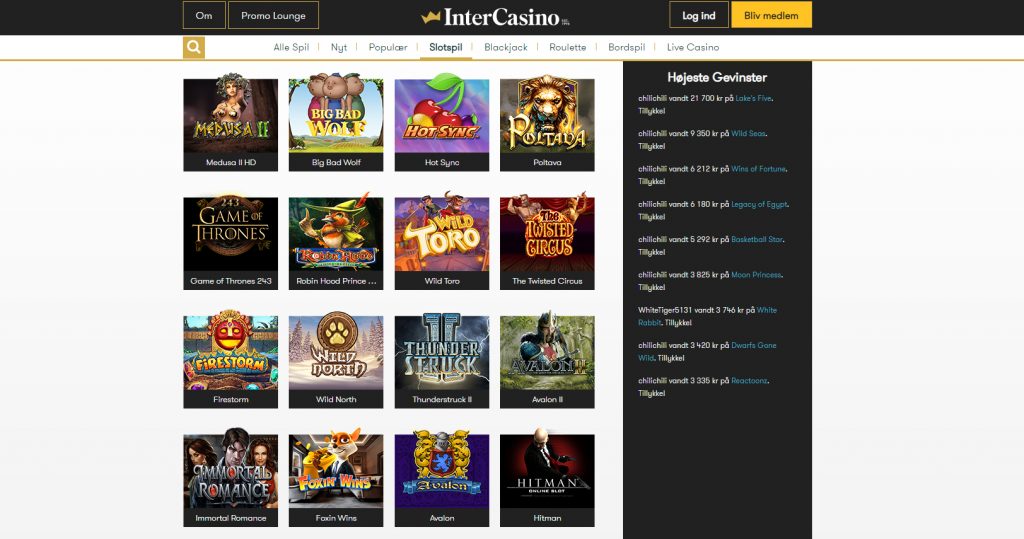Viewport: 1024px width, 539px height.
Task: Follow the Reactoonz link
Action: (749, 380)
